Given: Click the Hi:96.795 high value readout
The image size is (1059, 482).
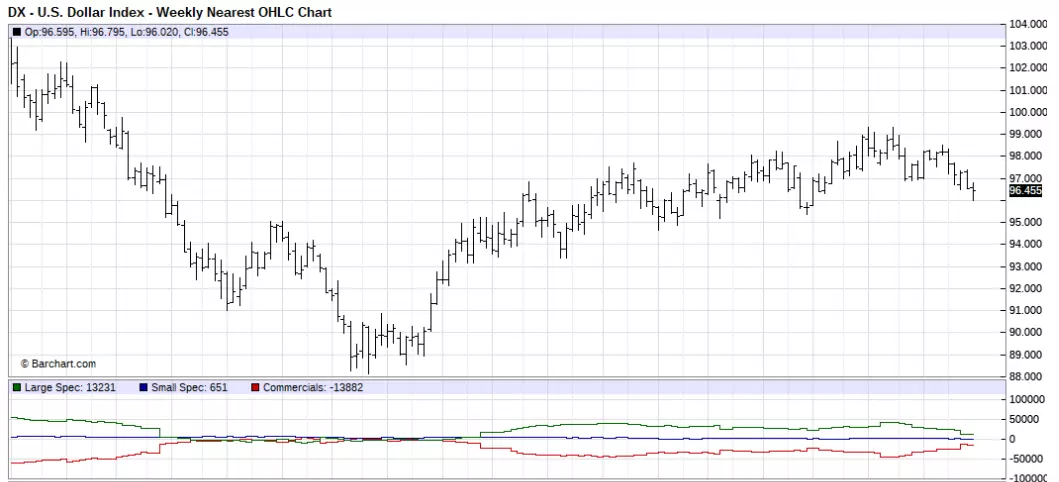Looking at the screenshot, I should point(103,32).
